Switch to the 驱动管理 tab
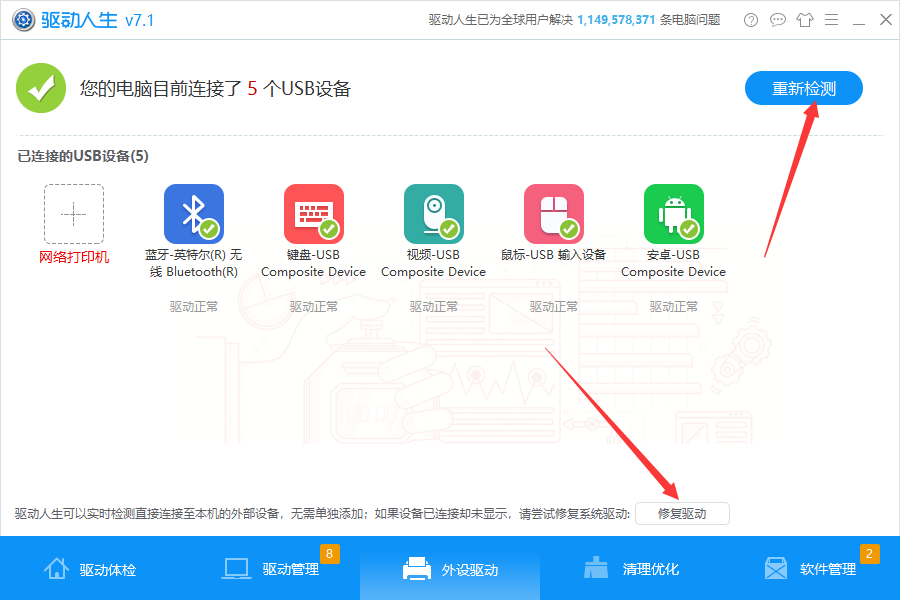900x600 pixels. coord(270,569)
